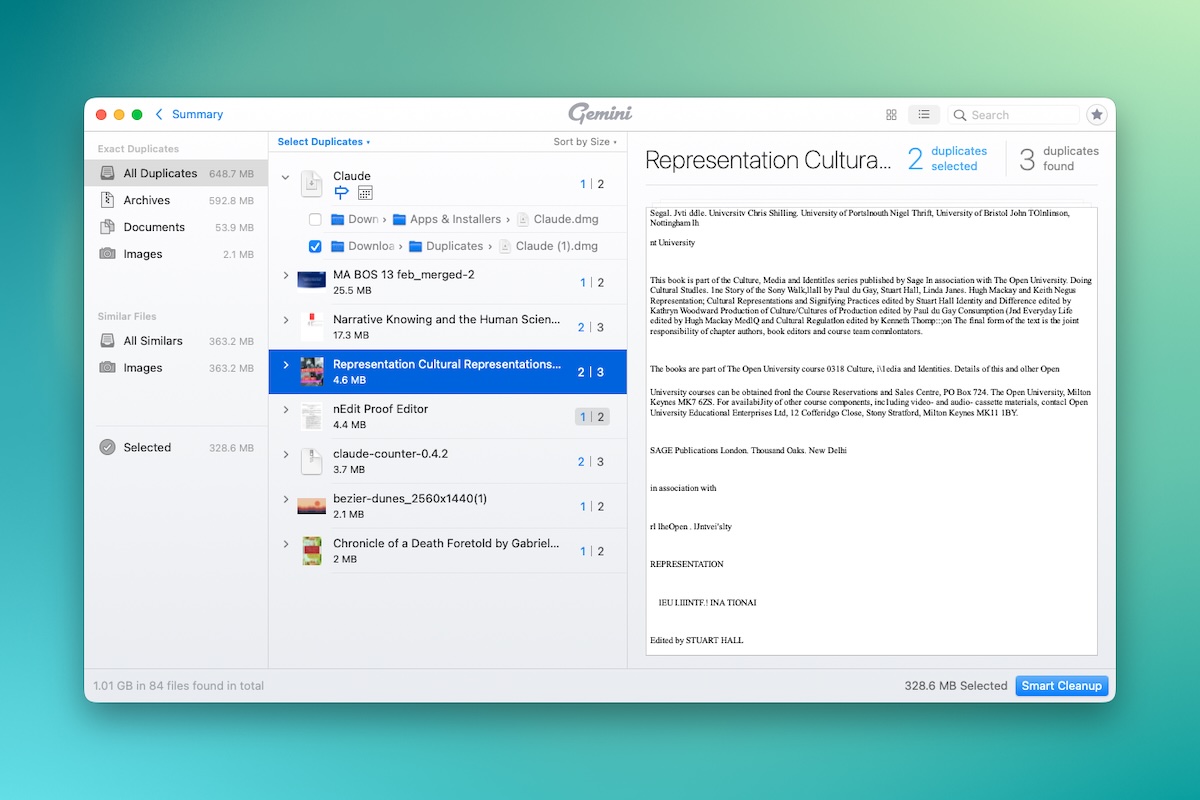Image resolution: width=1200 pixels, height=800 pixels.
Task: Click Narrative Knowing document thumbnail
Action: click(x=312, y=327)
